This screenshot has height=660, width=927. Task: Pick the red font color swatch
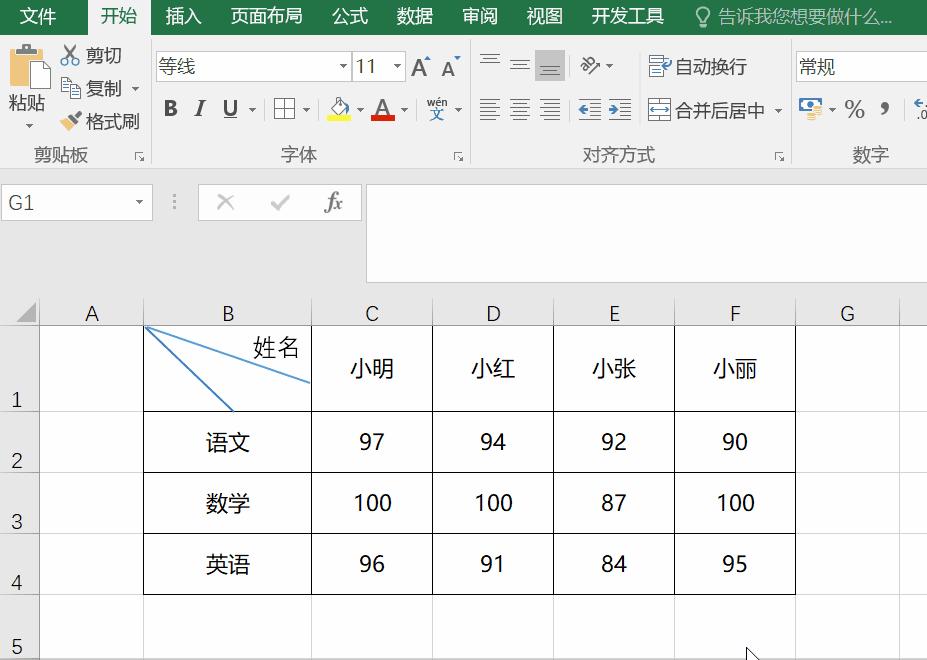click(385, 117)
